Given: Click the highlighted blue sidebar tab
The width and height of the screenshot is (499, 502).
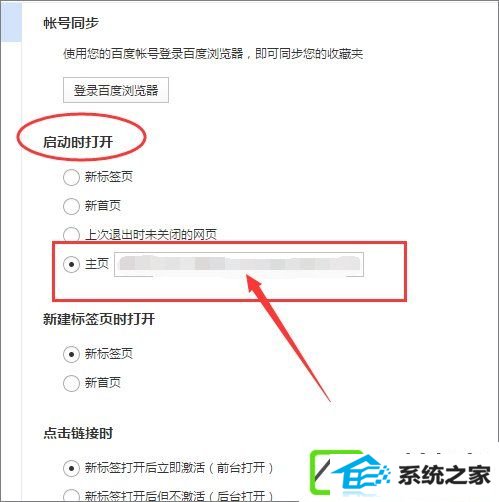Looking at the screenshot, I should (11, 21).
